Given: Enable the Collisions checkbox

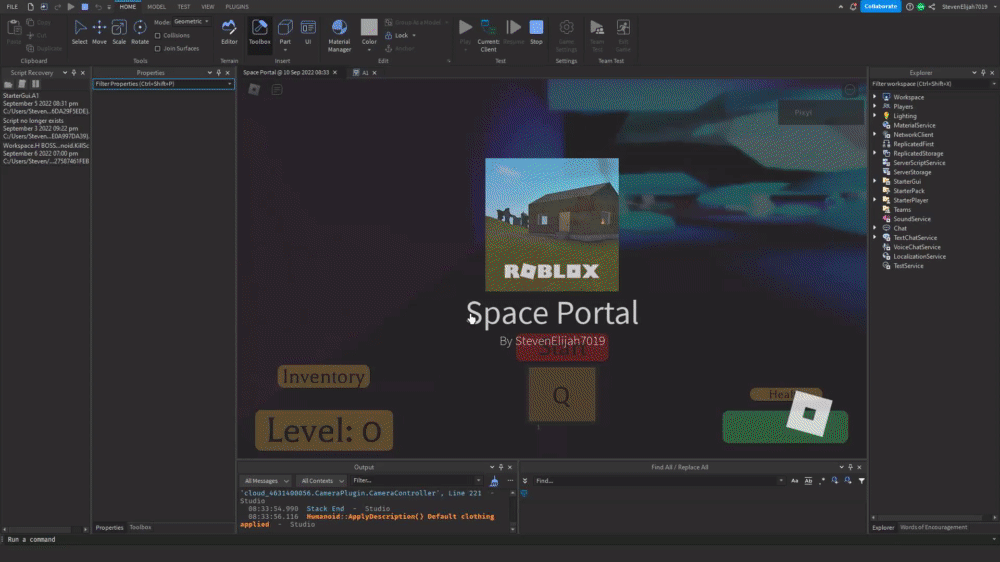Looking at the screenshot, I should click(158, 36).
